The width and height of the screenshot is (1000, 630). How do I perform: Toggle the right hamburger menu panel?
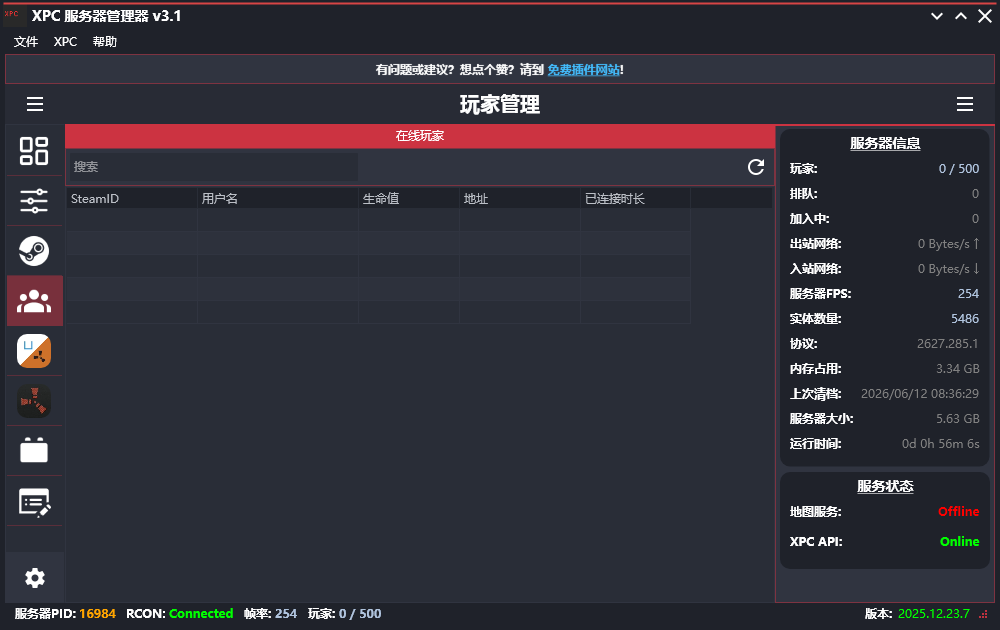tap(965, 104)
